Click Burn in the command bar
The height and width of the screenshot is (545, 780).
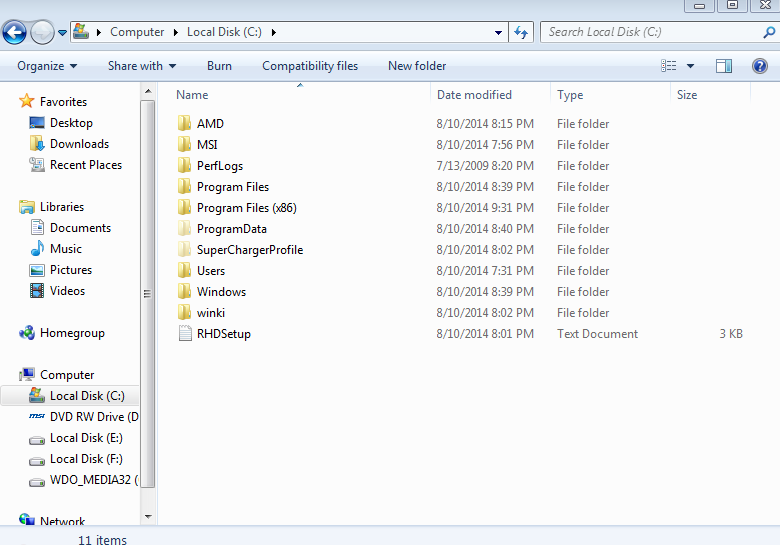click(x=219, y=66)
